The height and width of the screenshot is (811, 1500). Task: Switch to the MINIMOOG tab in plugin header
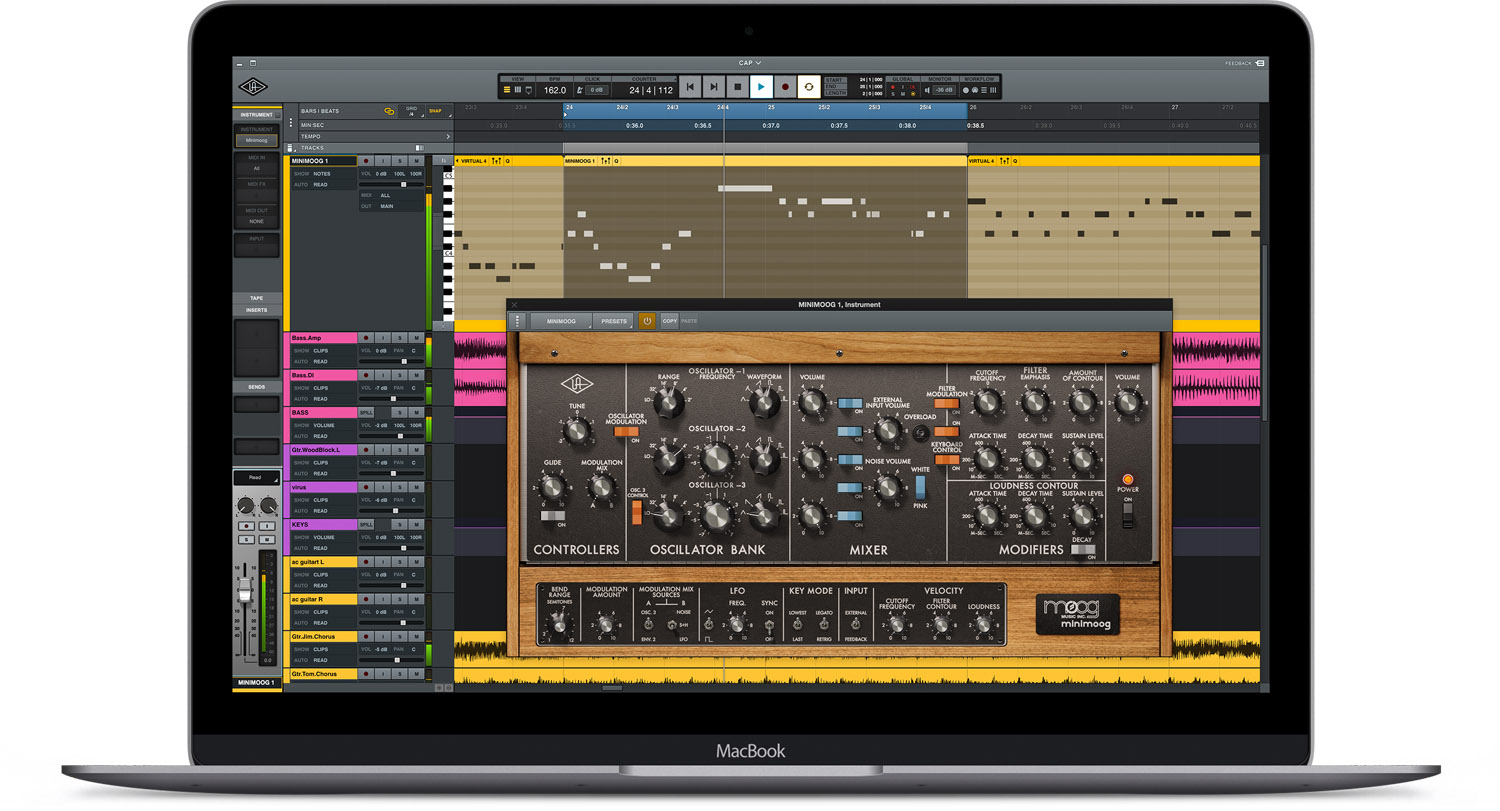561,321
